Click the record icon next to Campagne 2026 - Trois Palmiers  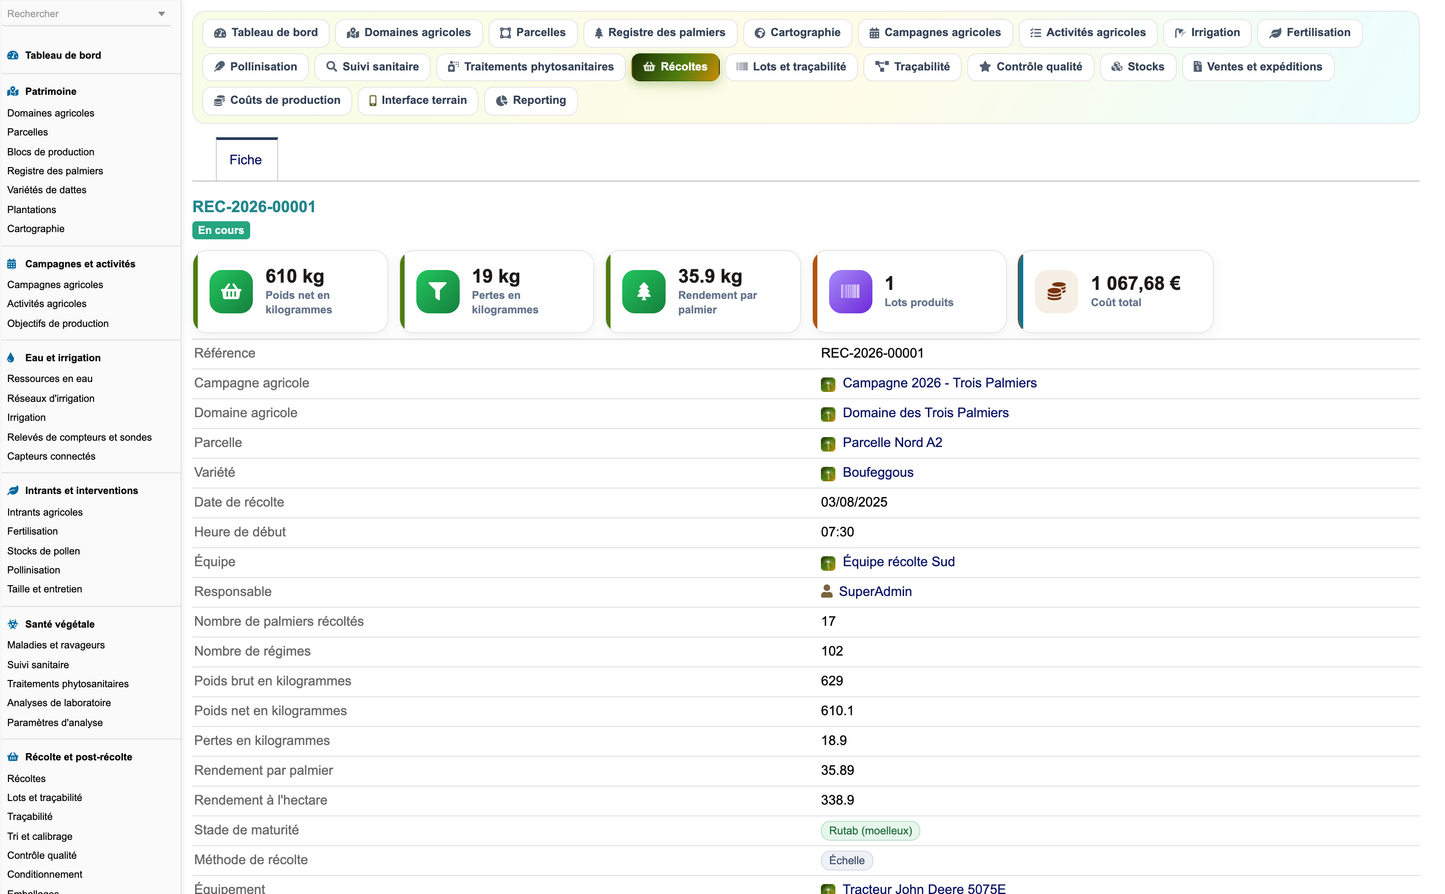[x=828, y=384]
